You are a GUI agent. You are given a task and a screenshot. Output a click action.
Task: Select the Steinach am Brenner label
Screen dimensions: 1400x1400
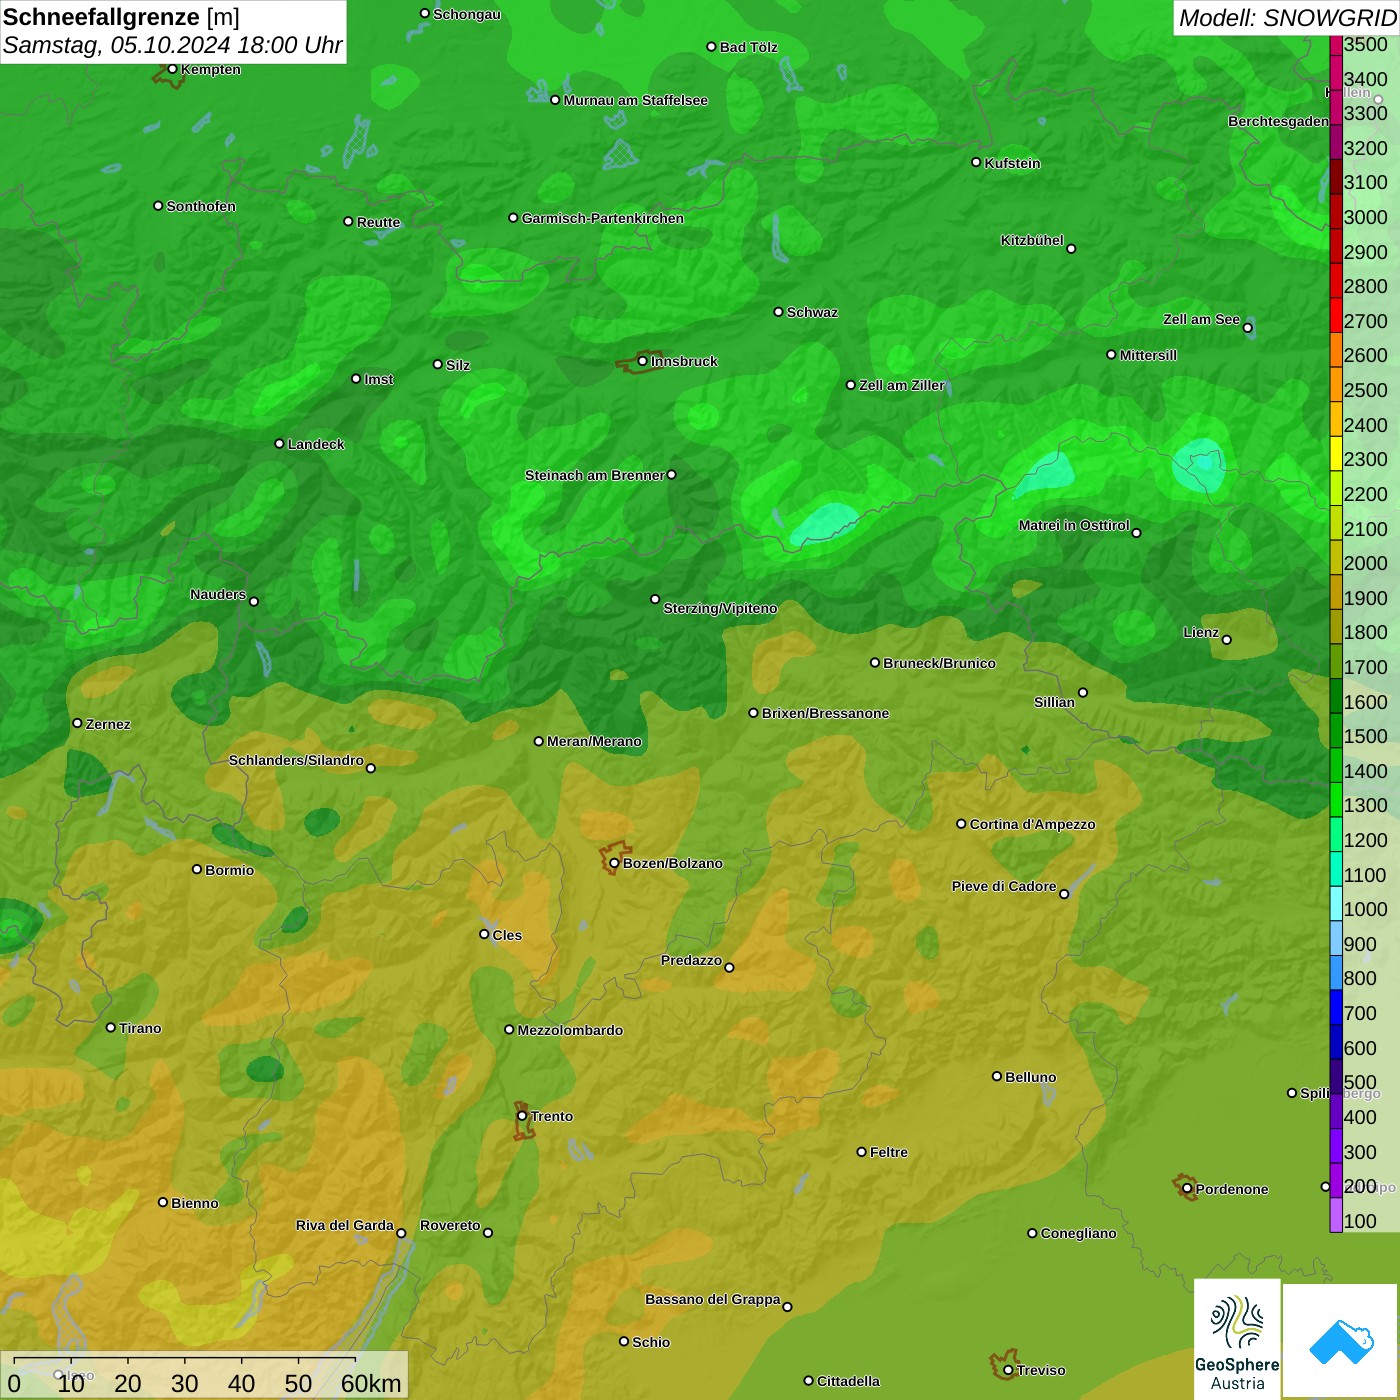[594, 475]
